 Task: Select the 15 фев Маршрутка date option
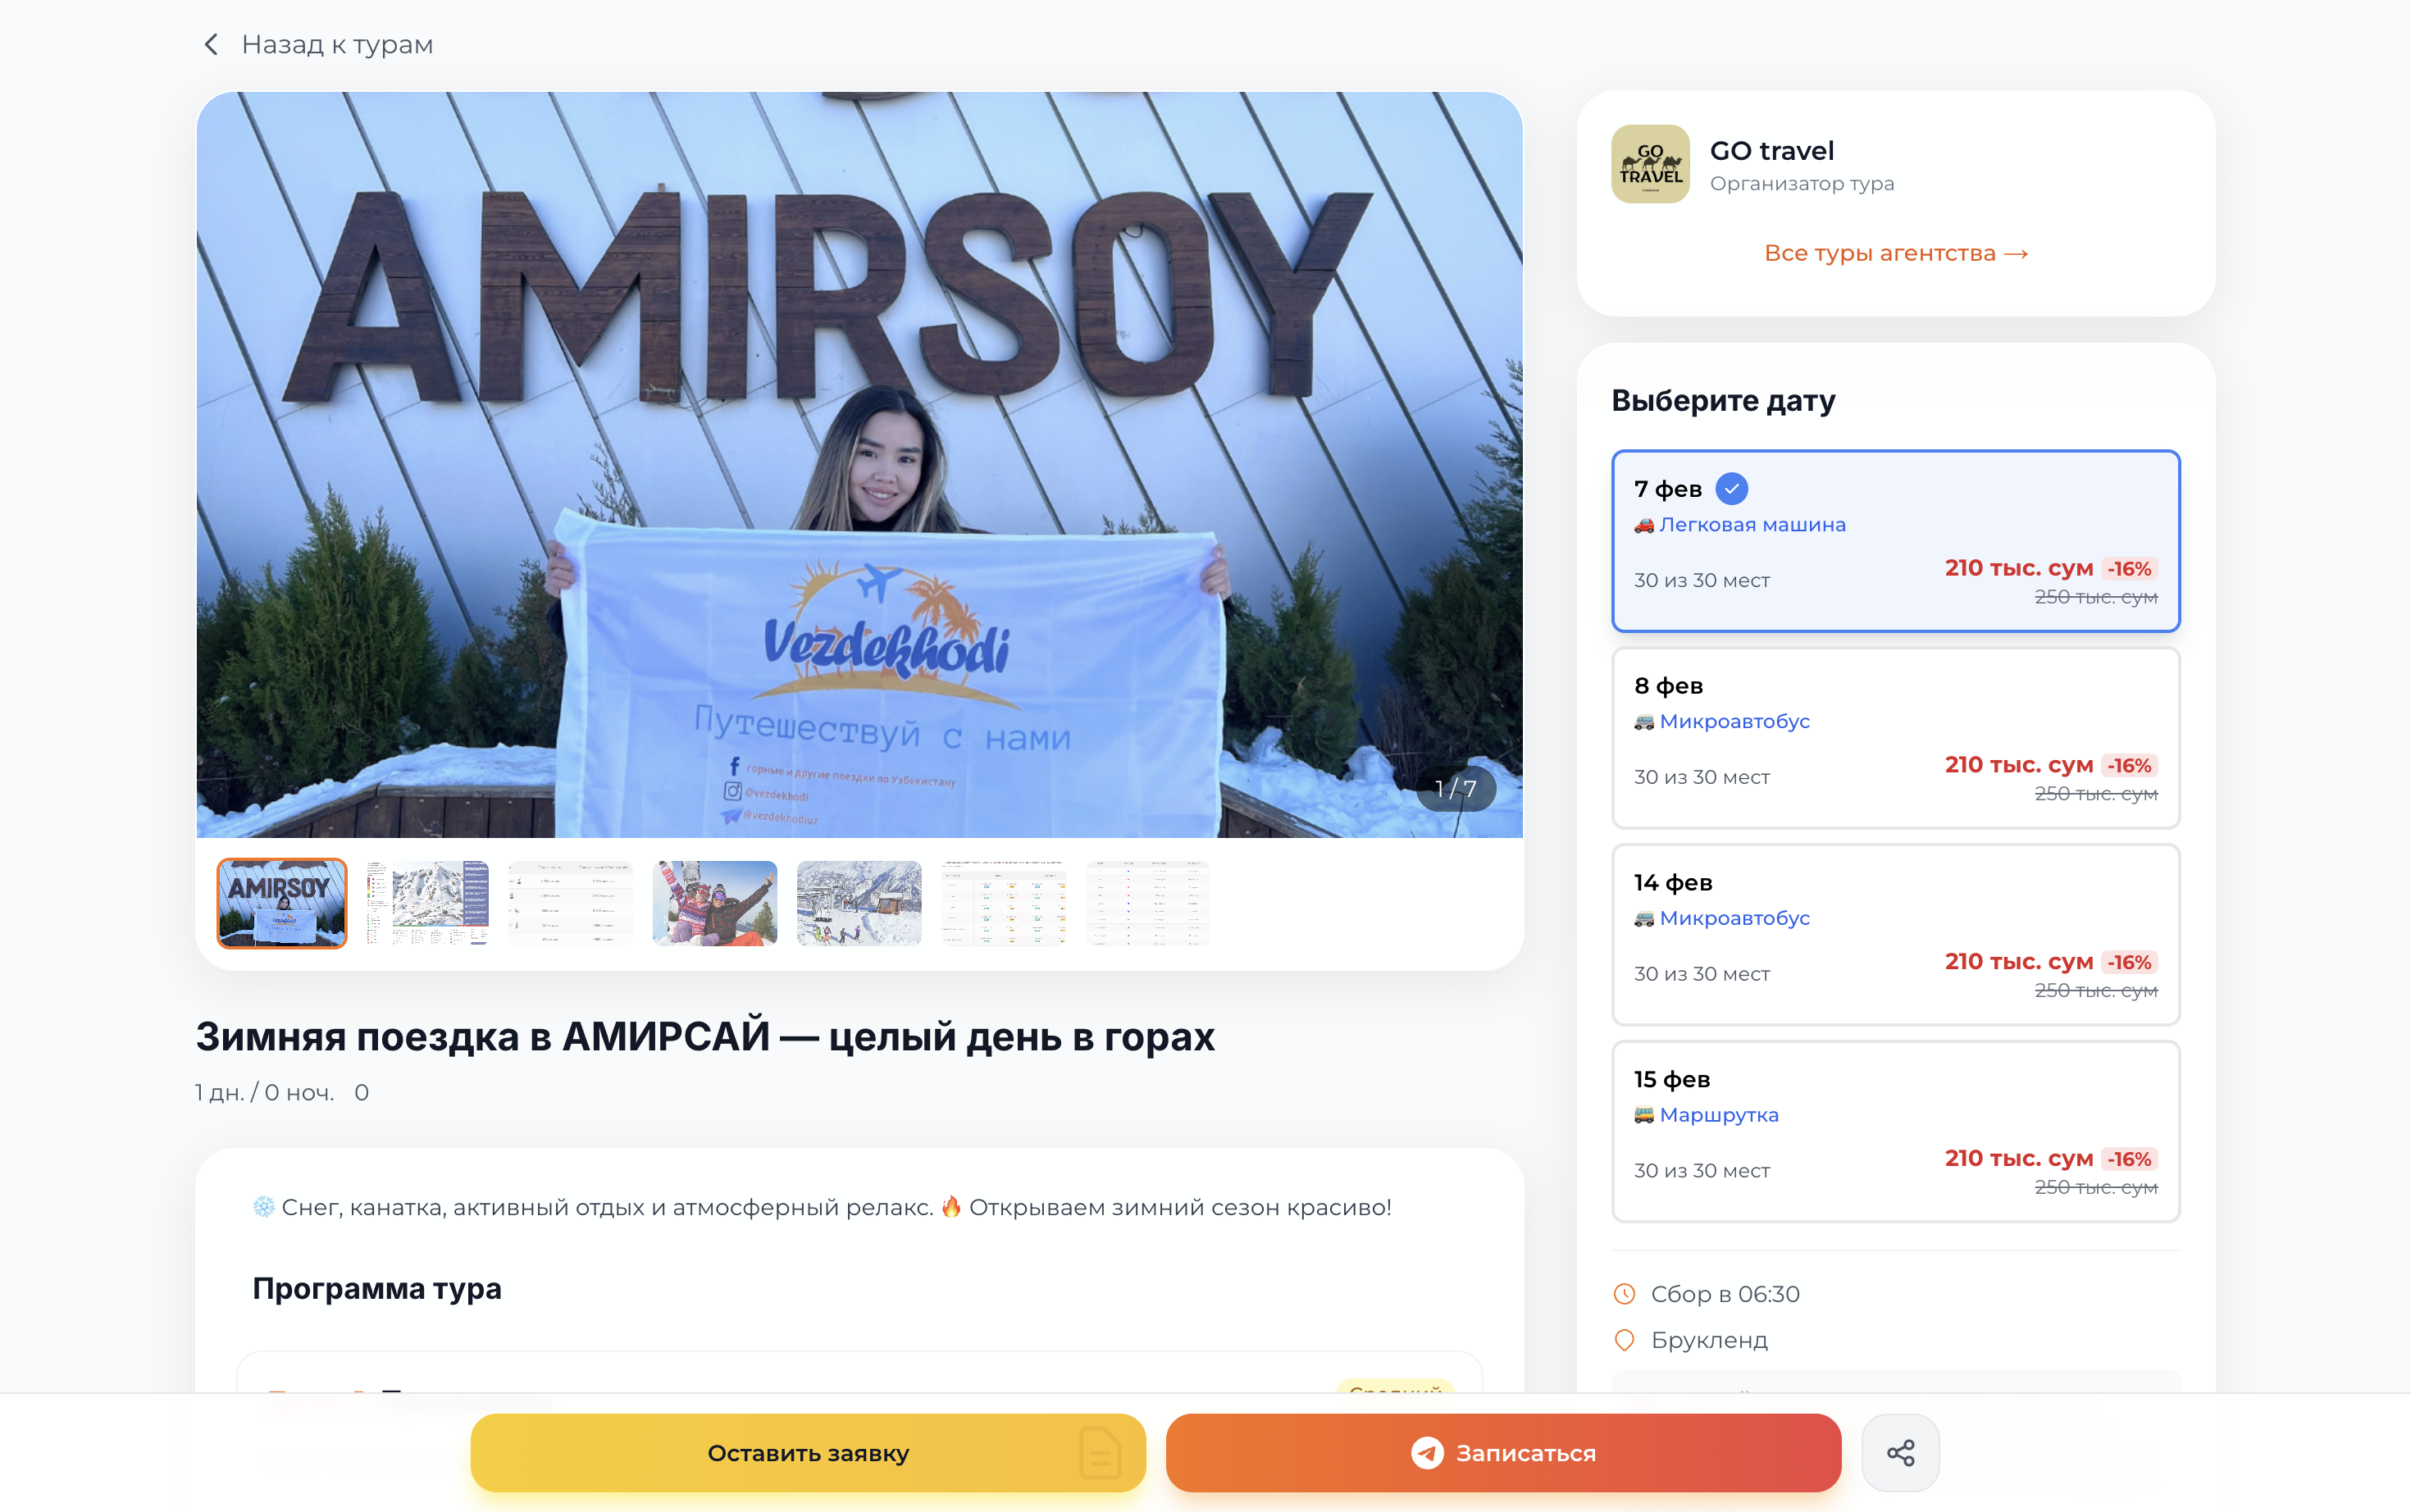tap(1895, 1131)
